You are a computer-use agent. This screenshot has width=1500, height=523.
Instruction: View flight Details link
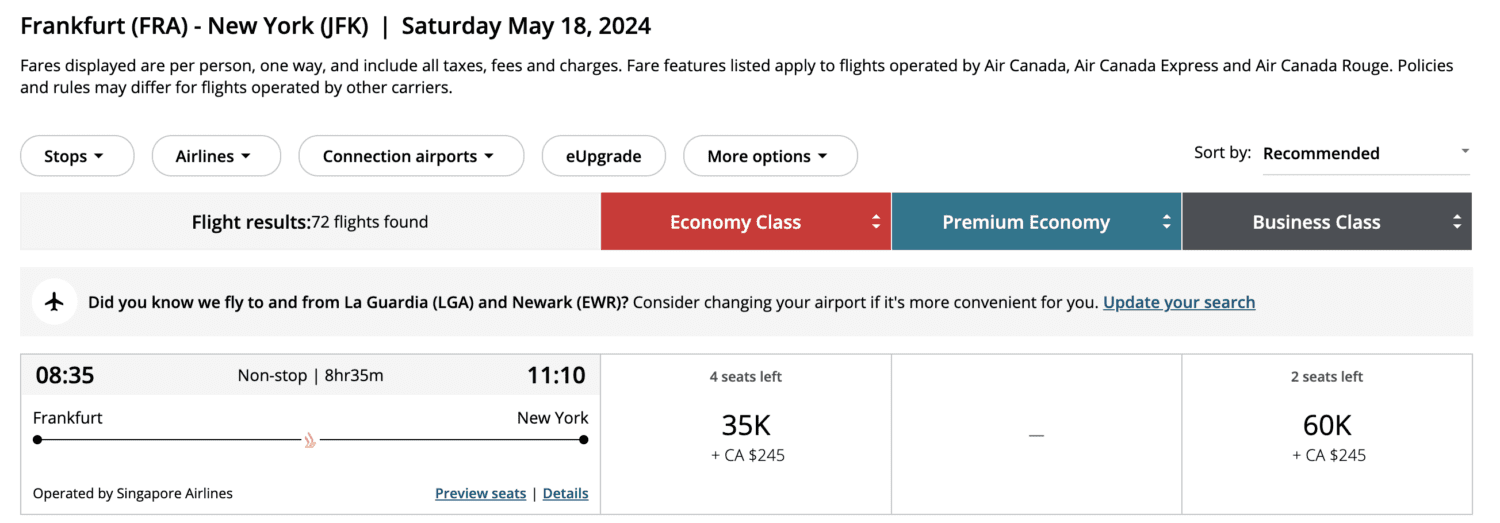tap(565, 493)
